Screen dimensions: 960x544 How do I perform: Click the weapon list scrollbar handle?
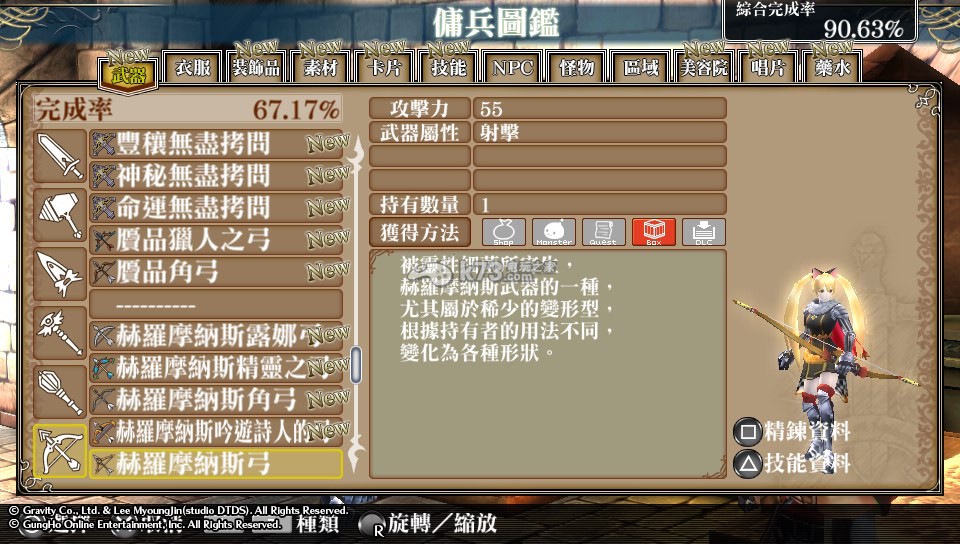356,365
